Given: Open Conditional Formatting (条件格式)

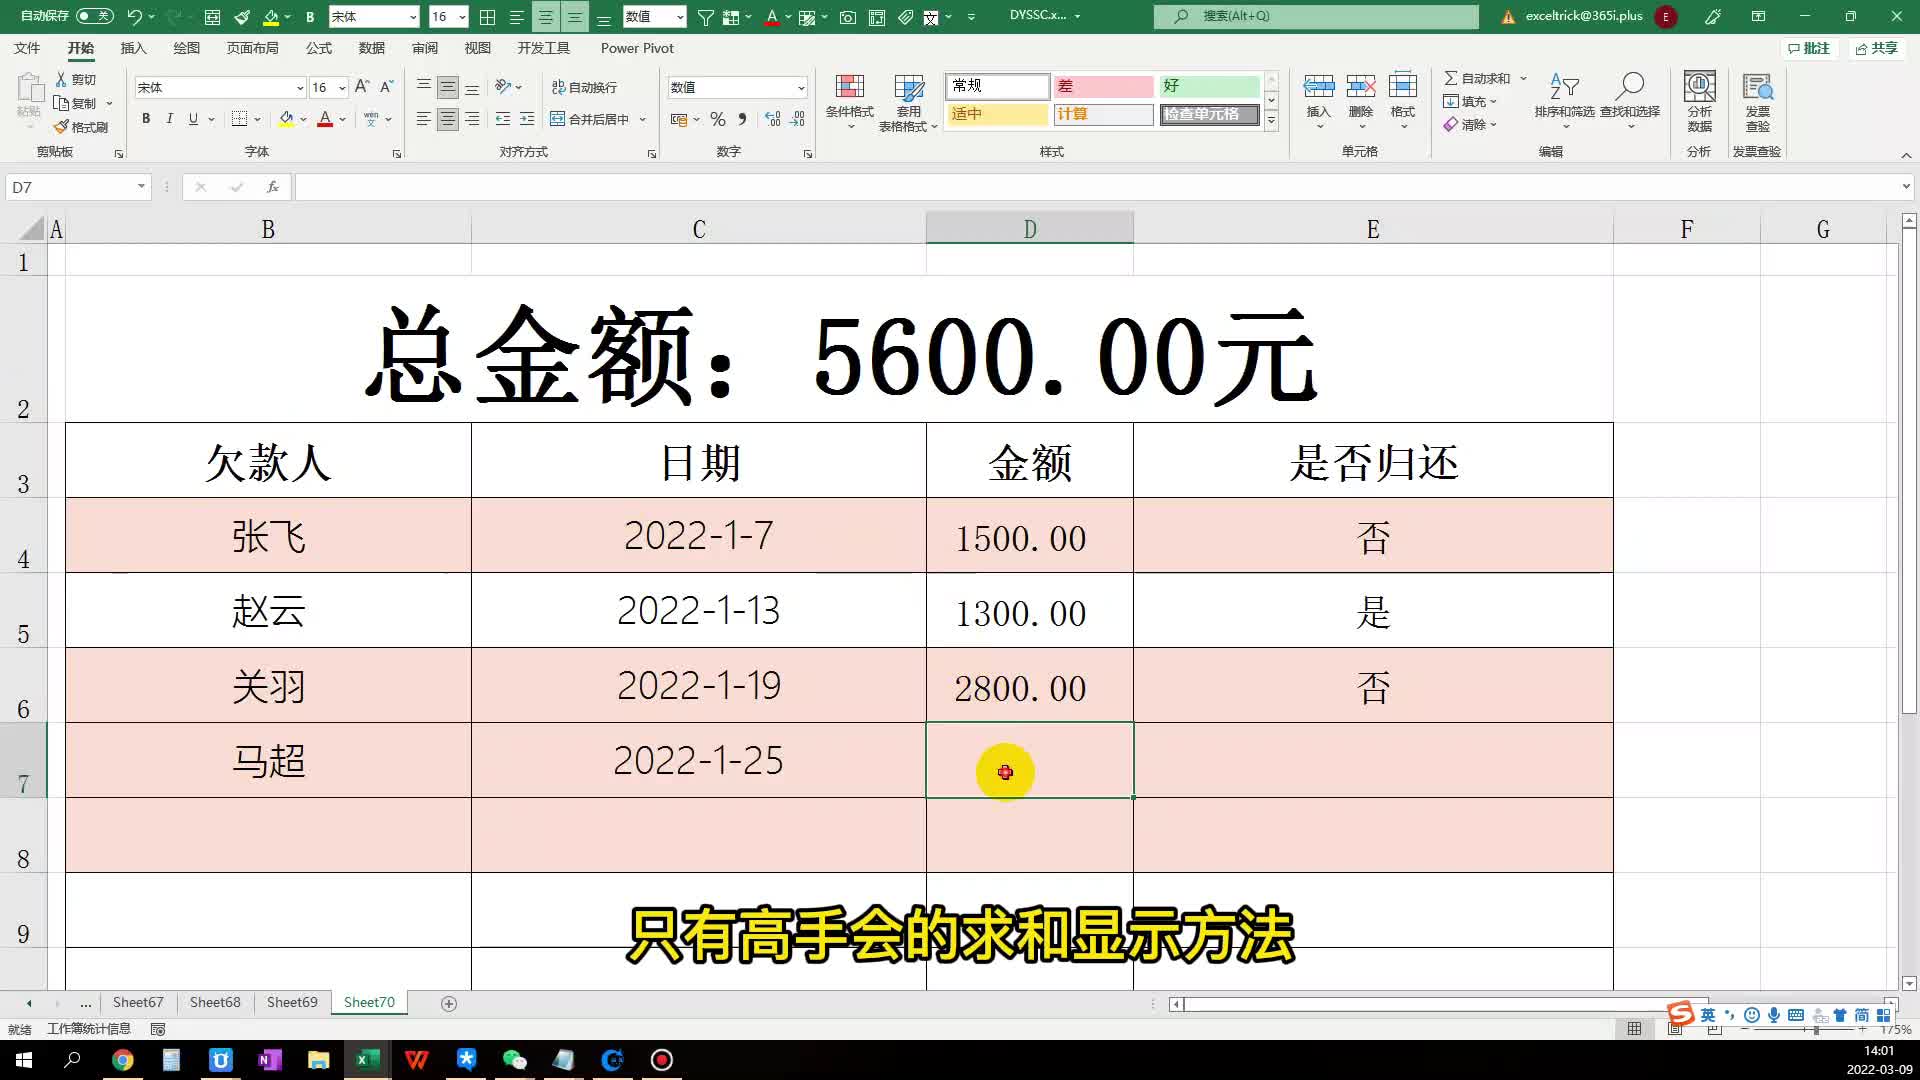Looking at the screenshot, I should 849,100.
